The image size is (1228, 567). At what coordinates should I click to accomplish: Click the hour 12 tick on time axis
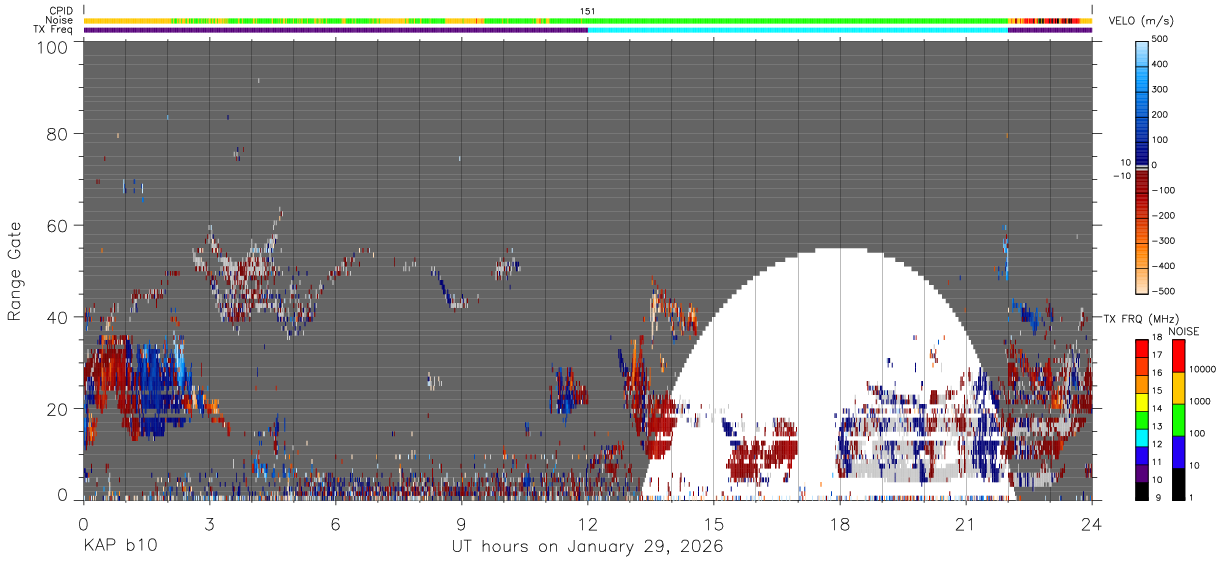[x=587, y=524]
